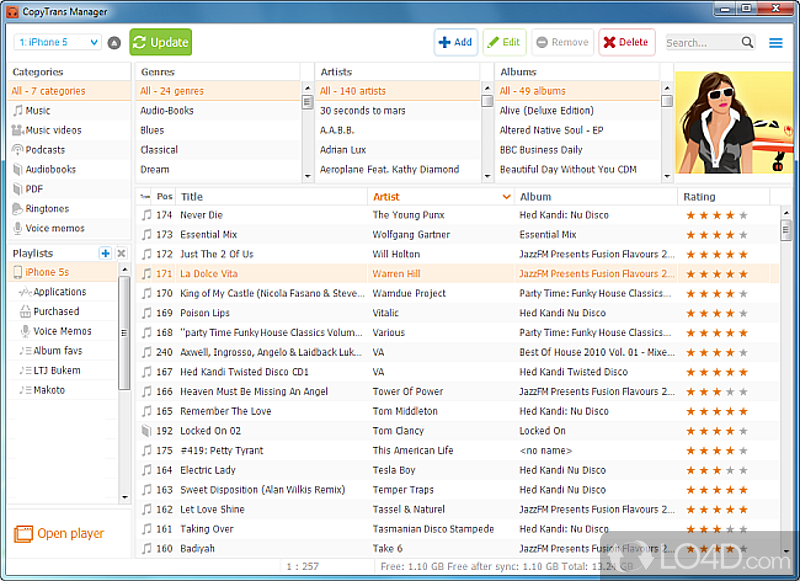The width and height of the screenshot is (800, 581).
Task: Select track Never Die
Action: click(x=457, y=215)
